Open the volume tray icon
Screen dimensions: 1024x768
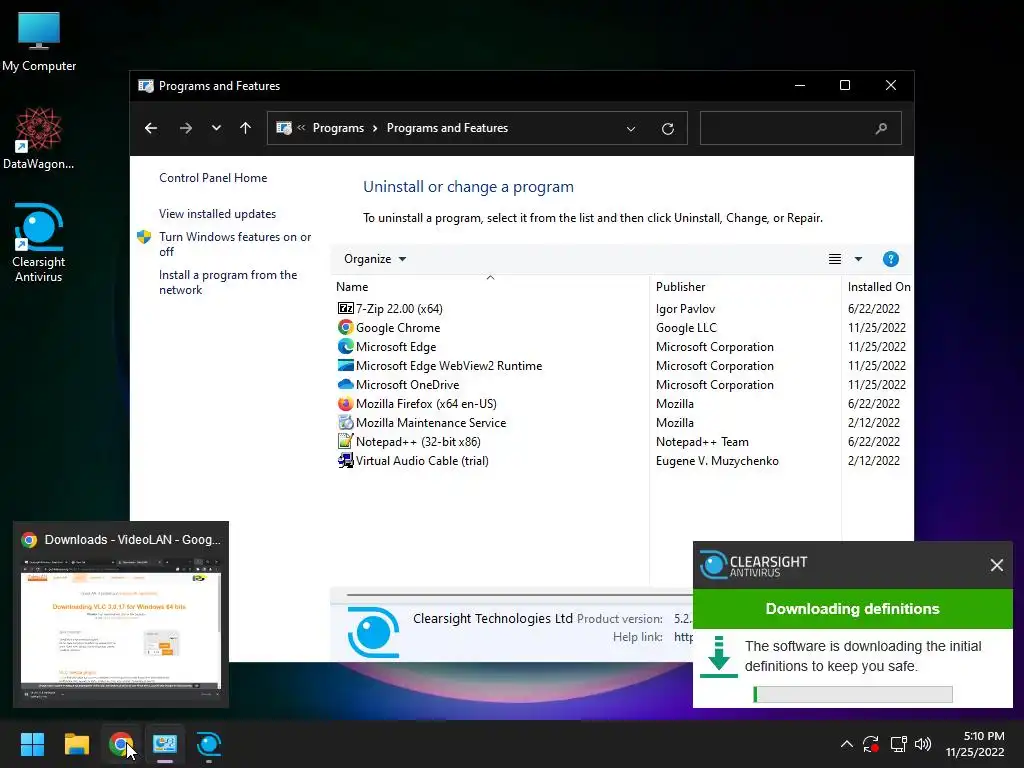click(923, 744)
